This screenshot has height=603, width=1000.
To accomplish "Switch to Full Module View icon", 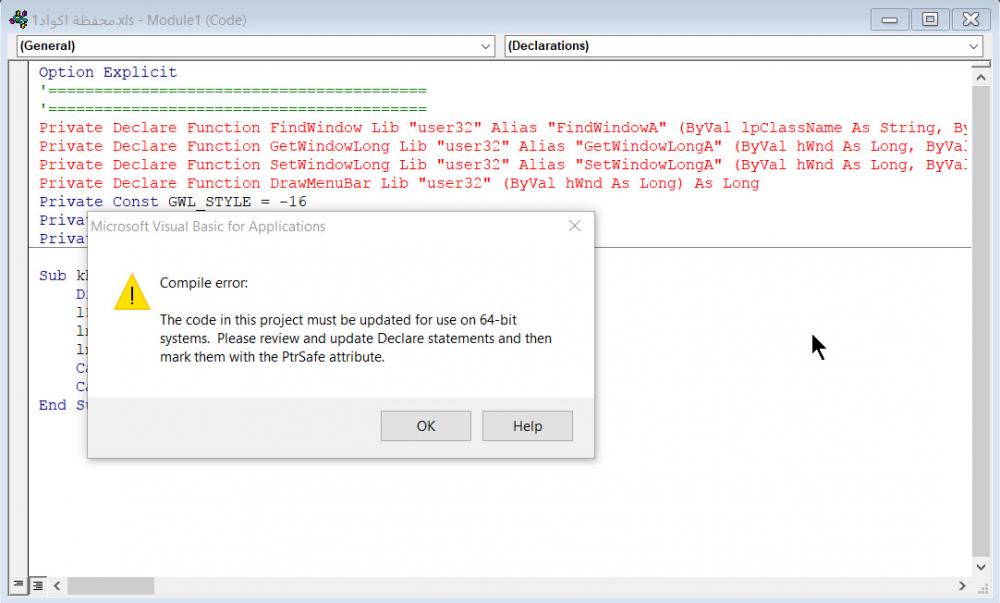I will 38,586.
